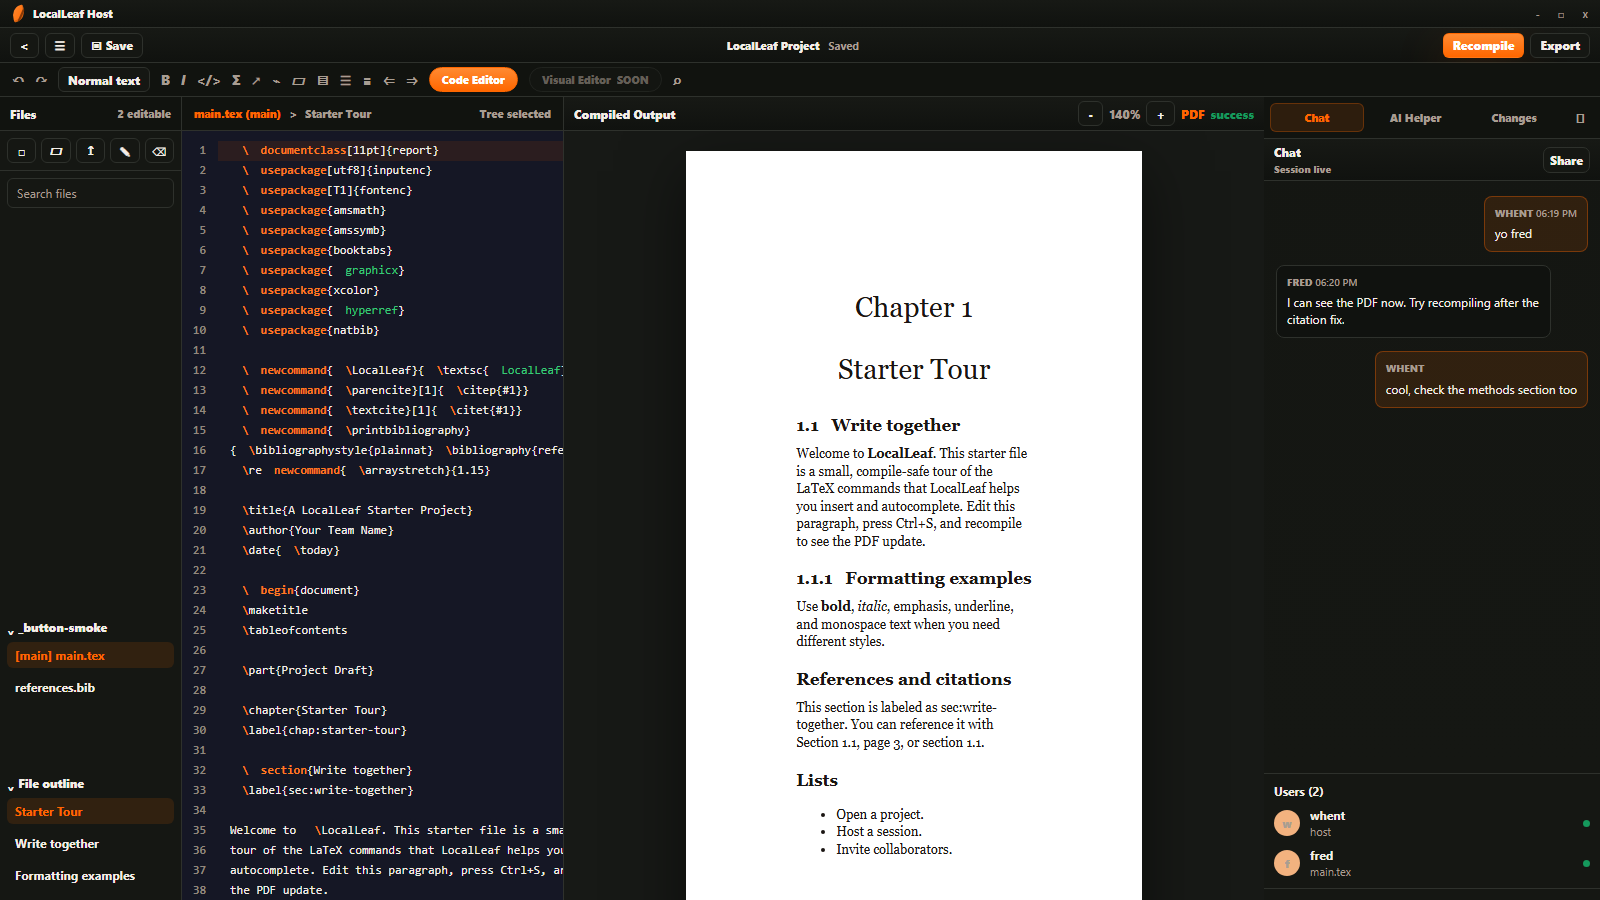Insert a link with the arrow icon

click(256, 81)
